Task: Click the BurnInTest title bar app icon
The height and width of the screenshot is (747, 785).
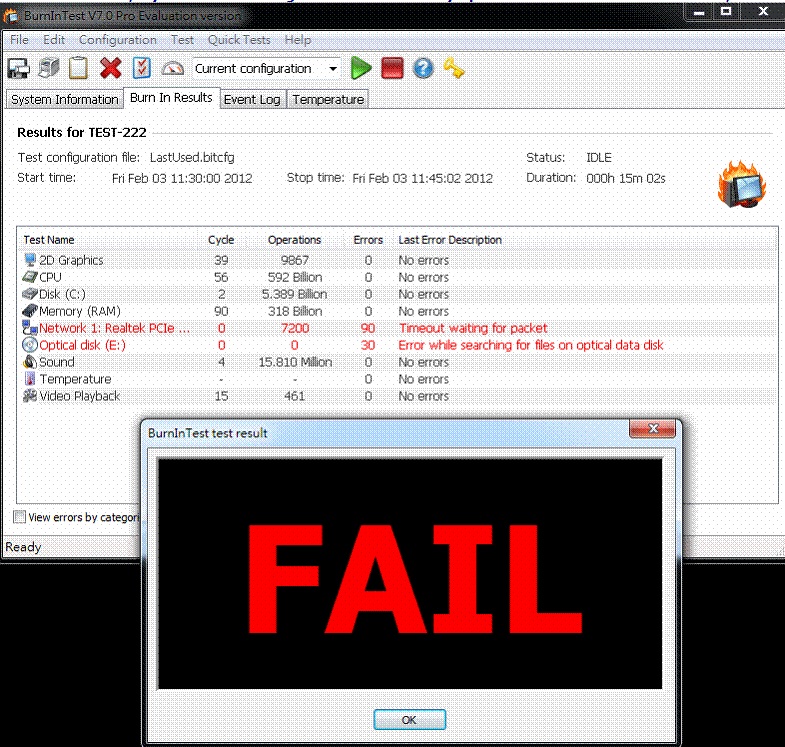Action: [x=11, y=16]
